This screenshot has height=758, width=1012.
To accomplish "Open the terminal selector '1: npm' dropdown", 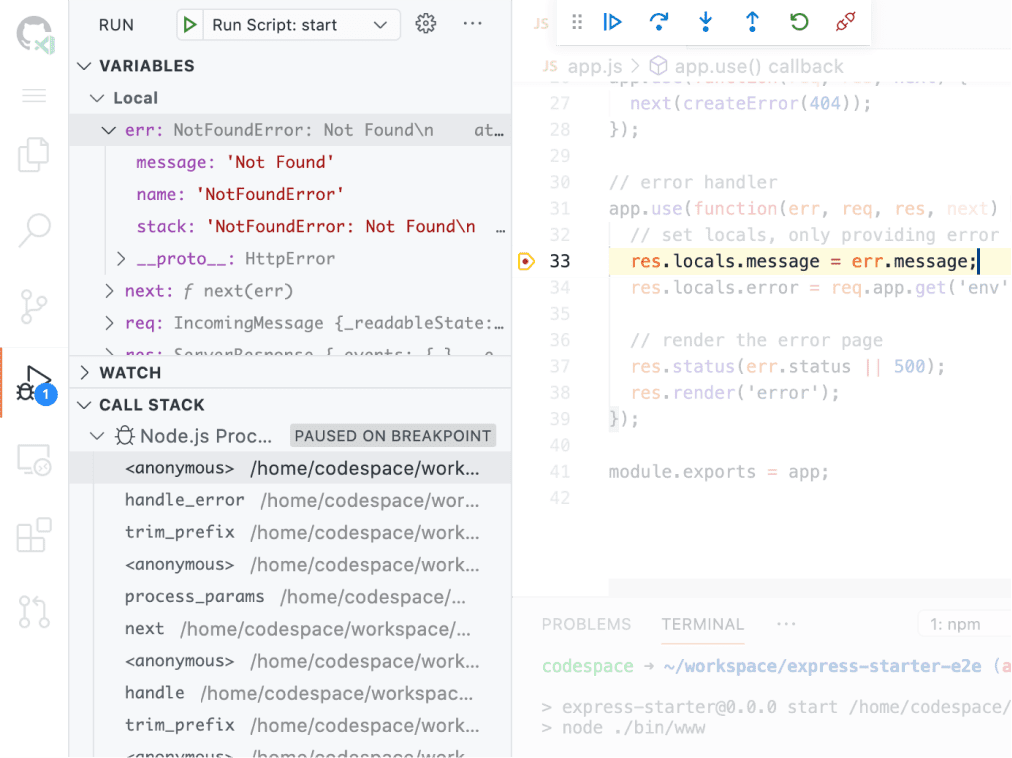I will pyautogui.click(x=964, y=624).
